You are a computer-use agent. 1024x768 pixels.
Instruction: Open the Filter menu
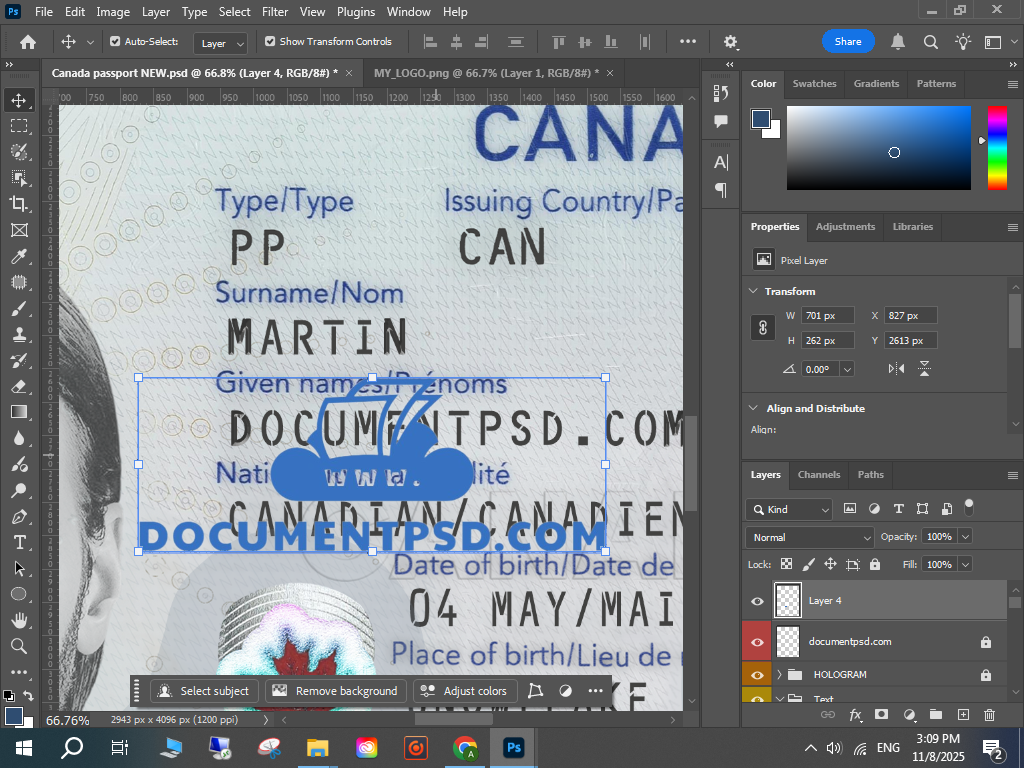coord(275,12)
